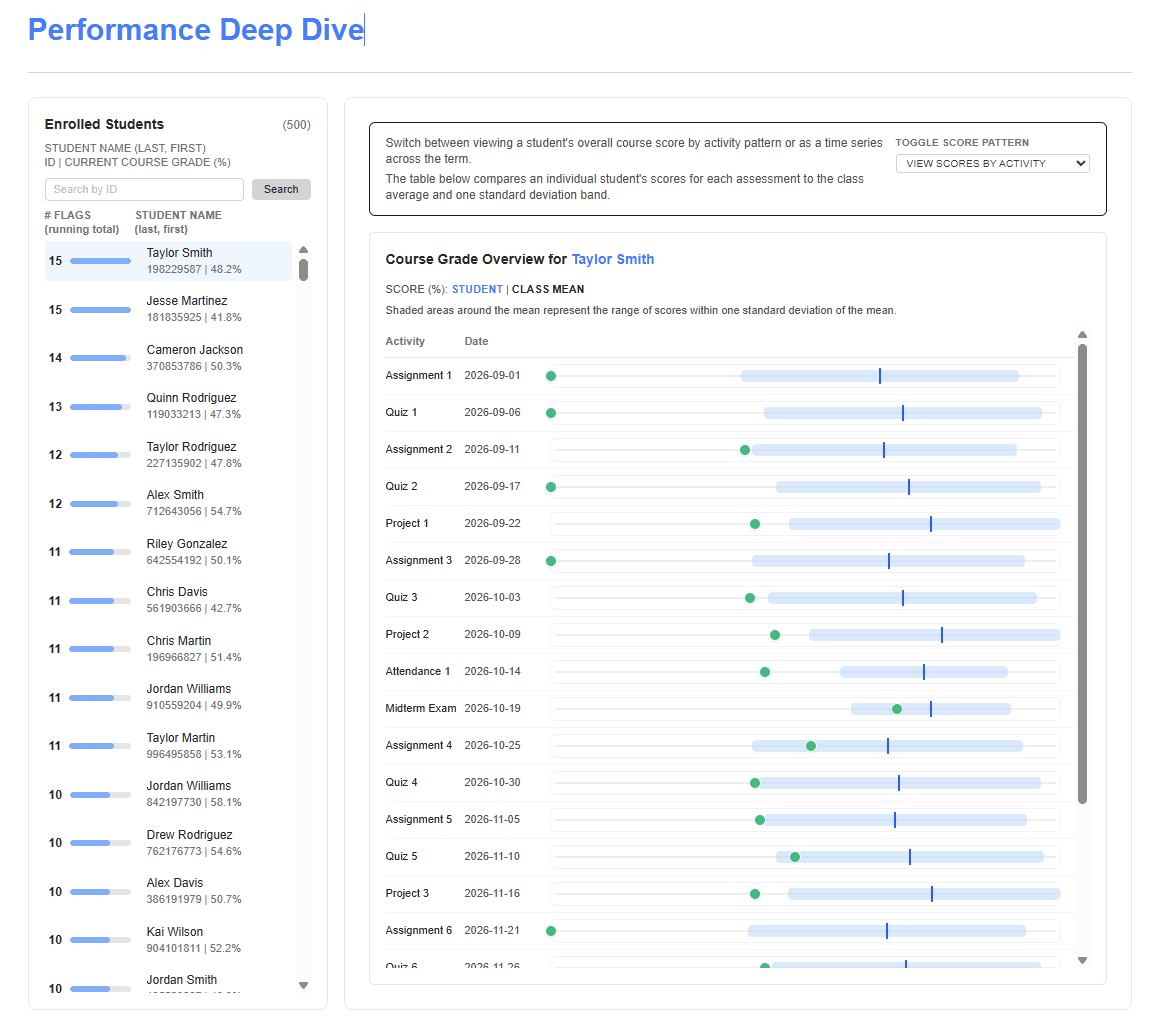Viewport: 1162px width, 1036px height.
Task: Click the scroll-down arrow on the student list scrollbar
Action: pyautogui.click(x=303, y=985)
